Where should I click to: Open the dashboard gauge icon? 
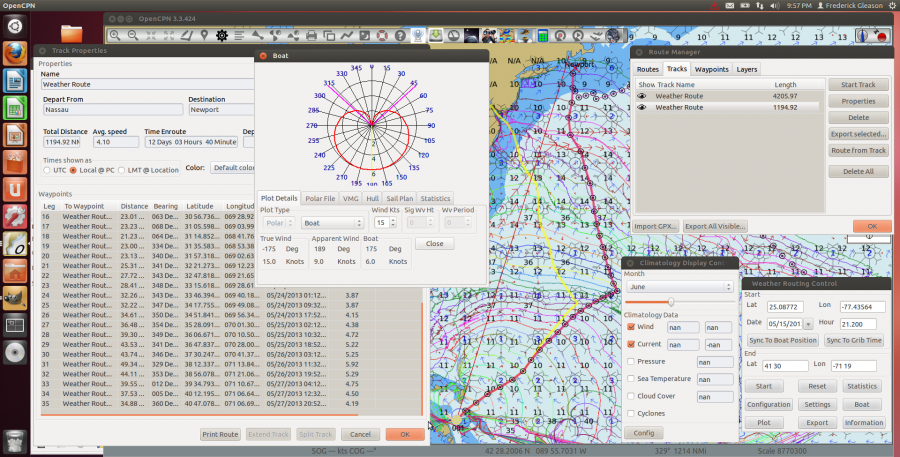(x=453, y=36)
